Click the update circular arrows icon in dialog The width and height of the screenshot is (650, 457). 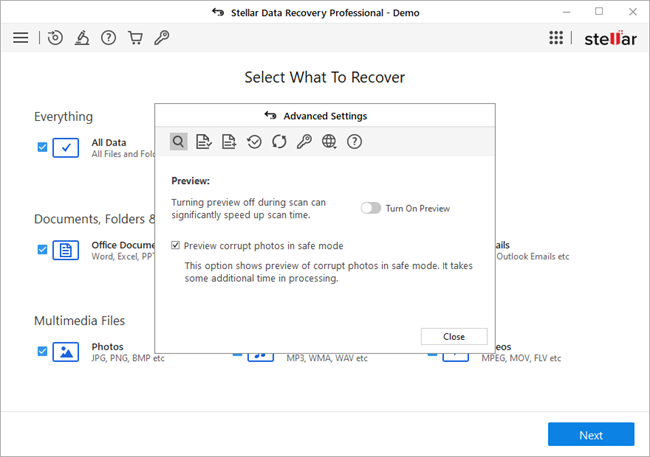279,142
